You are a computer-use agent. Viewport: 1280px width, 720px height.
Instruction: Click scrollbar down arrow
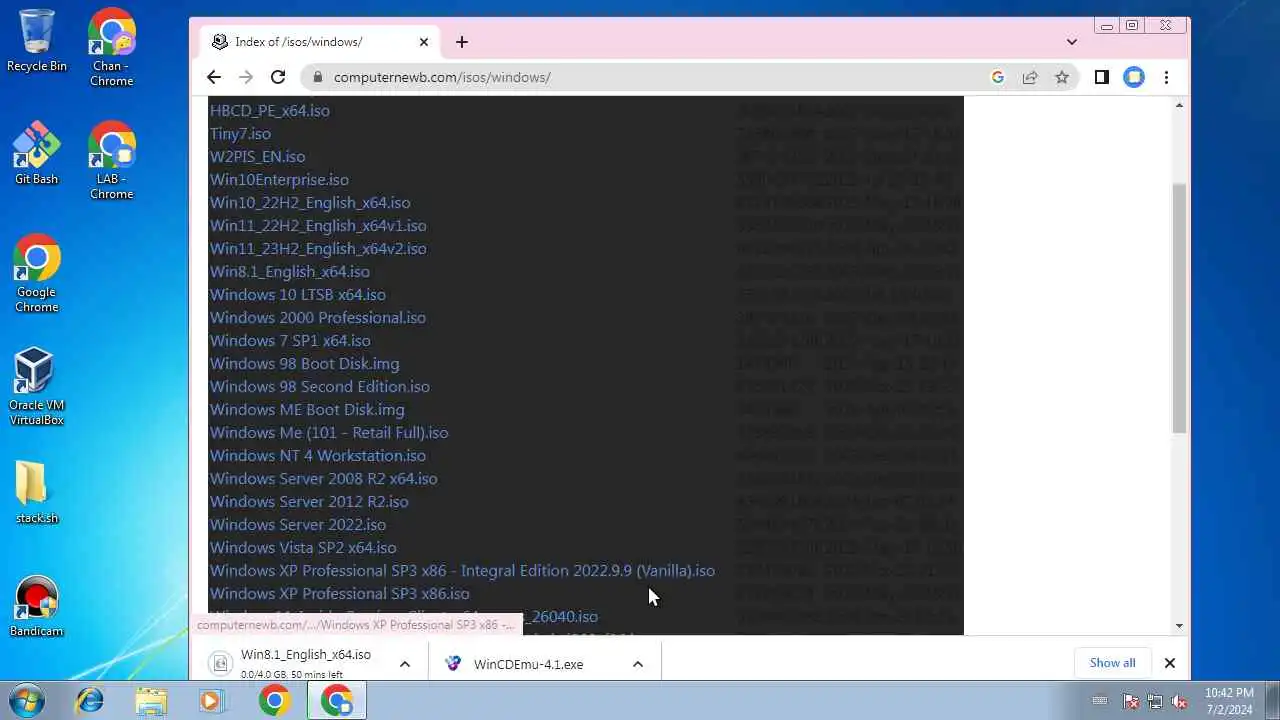tap(1179, 626)
